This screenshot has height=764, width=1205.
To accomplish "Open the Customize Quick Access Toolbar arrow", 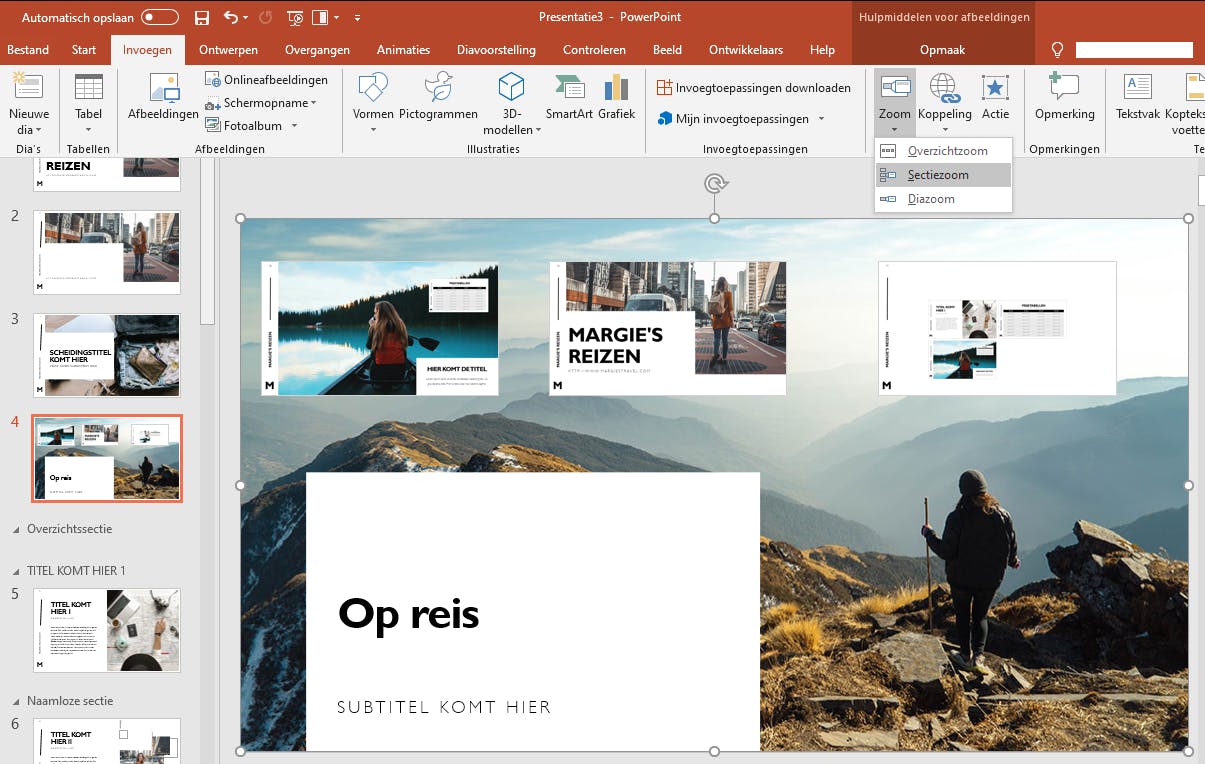I will click(x=357, y=18).
